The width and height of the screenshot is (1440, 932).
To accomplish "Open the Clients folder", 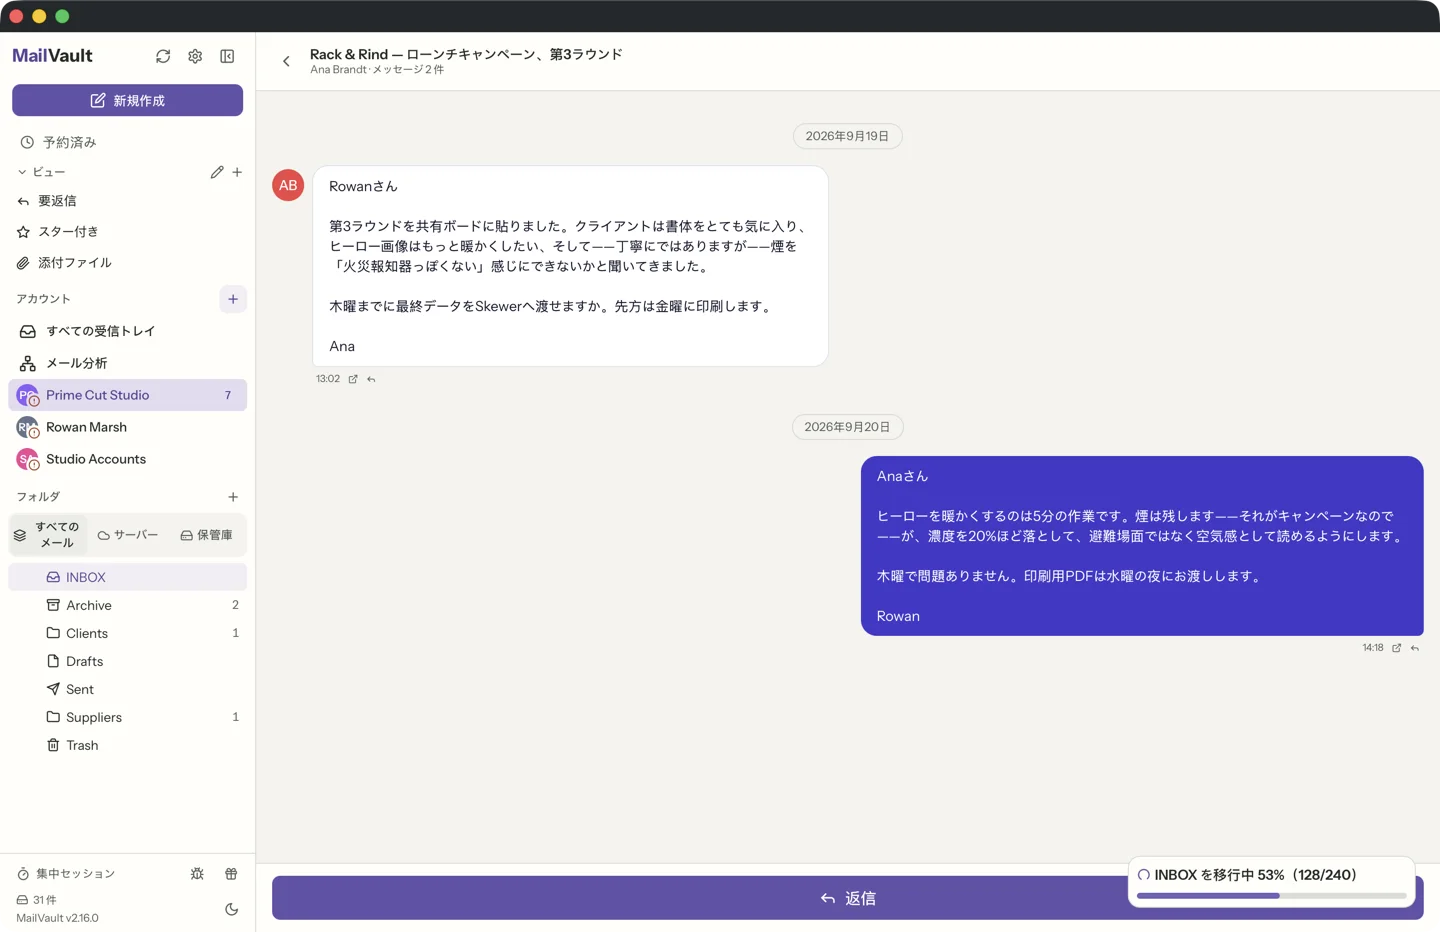I will [127, 633].
